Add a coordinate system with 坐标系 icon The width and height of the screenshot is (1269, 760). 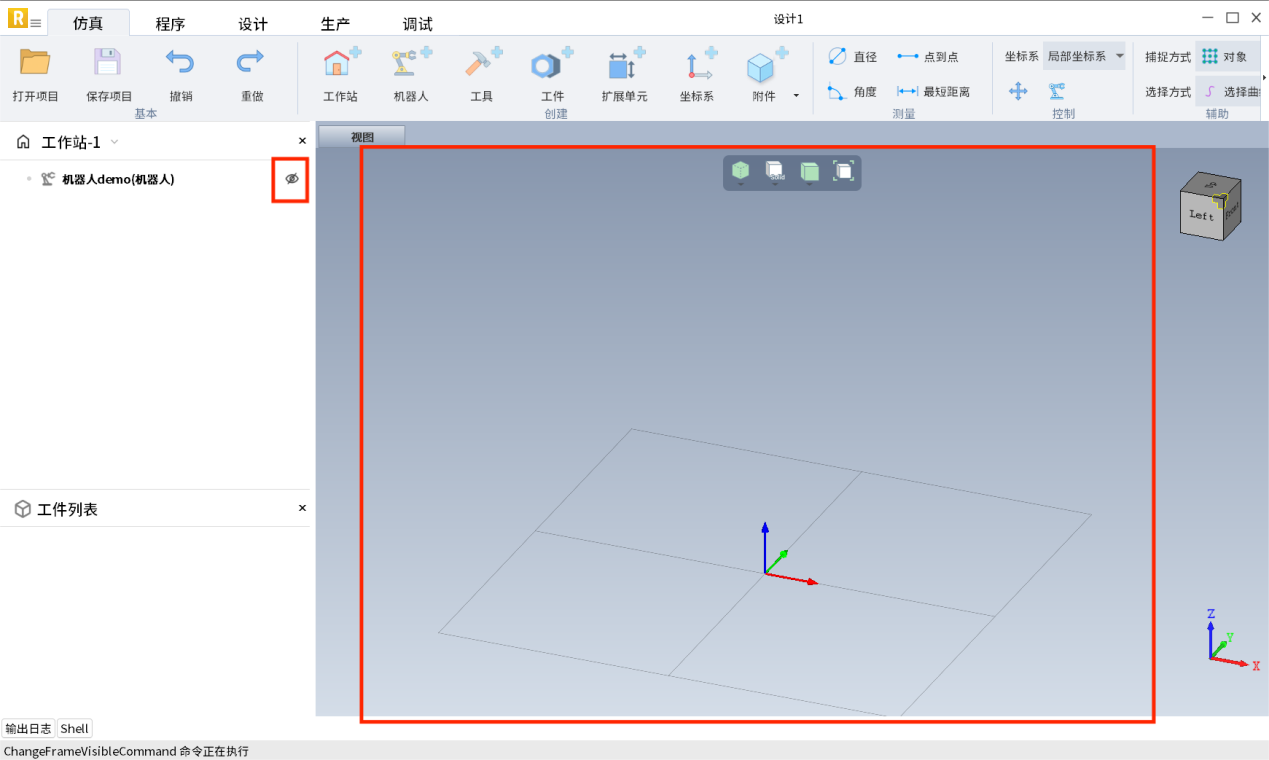[x=696, y=66]
